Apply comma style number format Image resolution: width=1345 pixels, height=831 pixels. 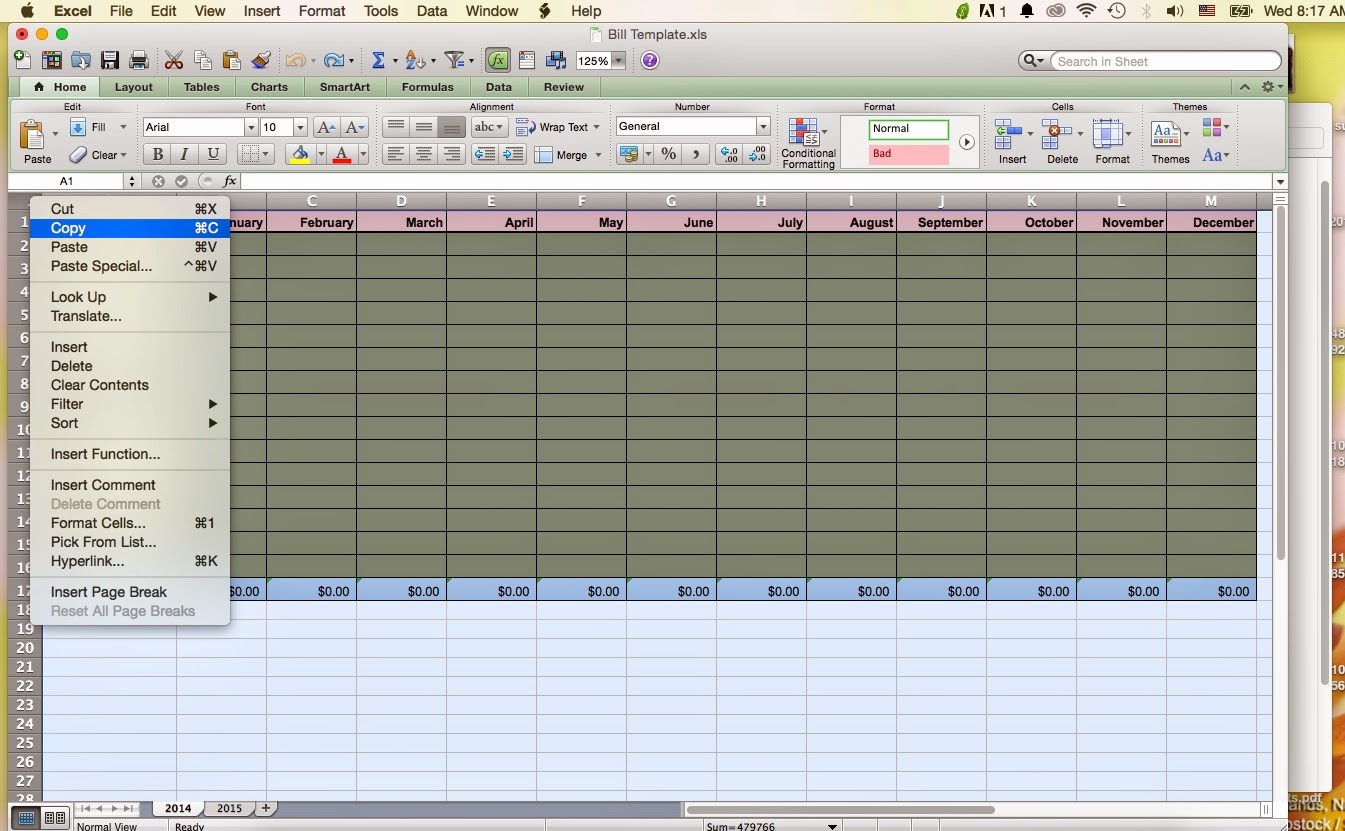coord(697,154)
